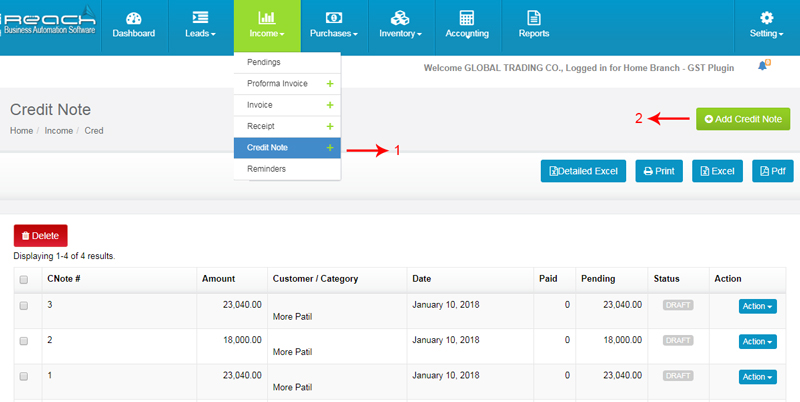
Task: Click DRAFT status badge for CNote 1
Action: tap(678, 375)
